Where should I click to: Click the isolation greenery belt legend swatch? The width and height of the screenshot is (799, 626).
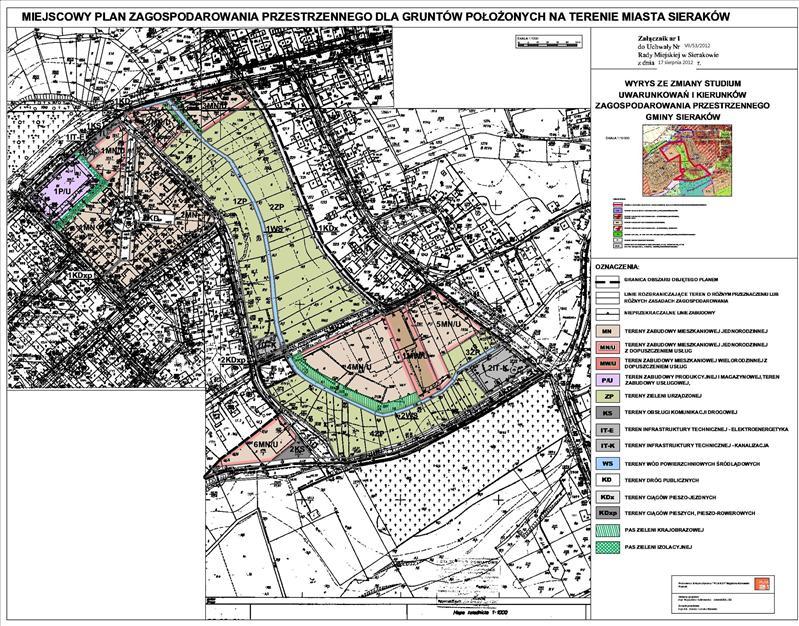tap(607, 547)
